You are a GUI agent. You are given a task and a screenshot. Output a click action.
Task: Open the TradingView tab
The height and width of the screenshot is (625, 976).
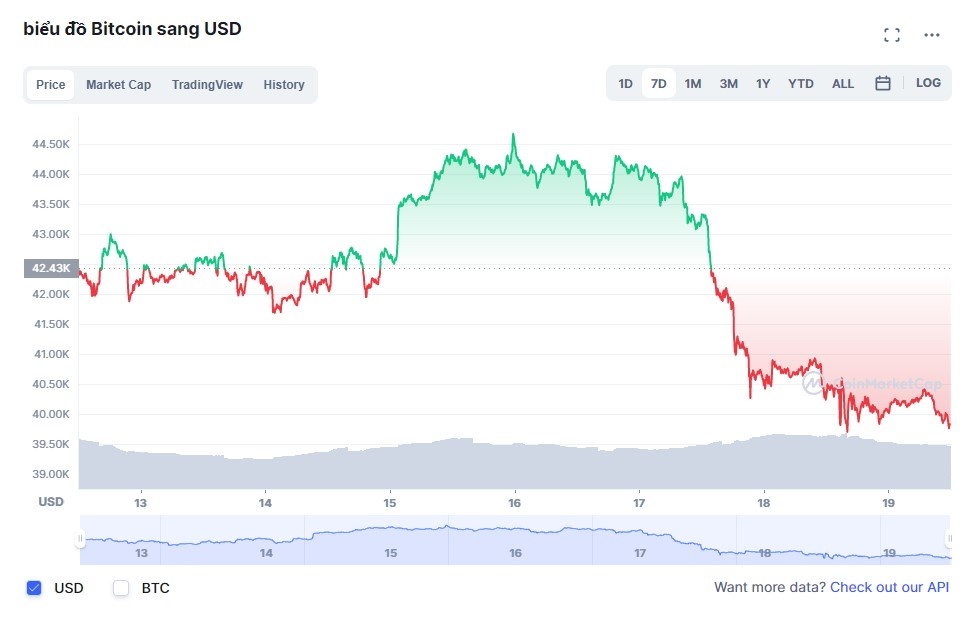pyautogui.click(x=207, y=85)
